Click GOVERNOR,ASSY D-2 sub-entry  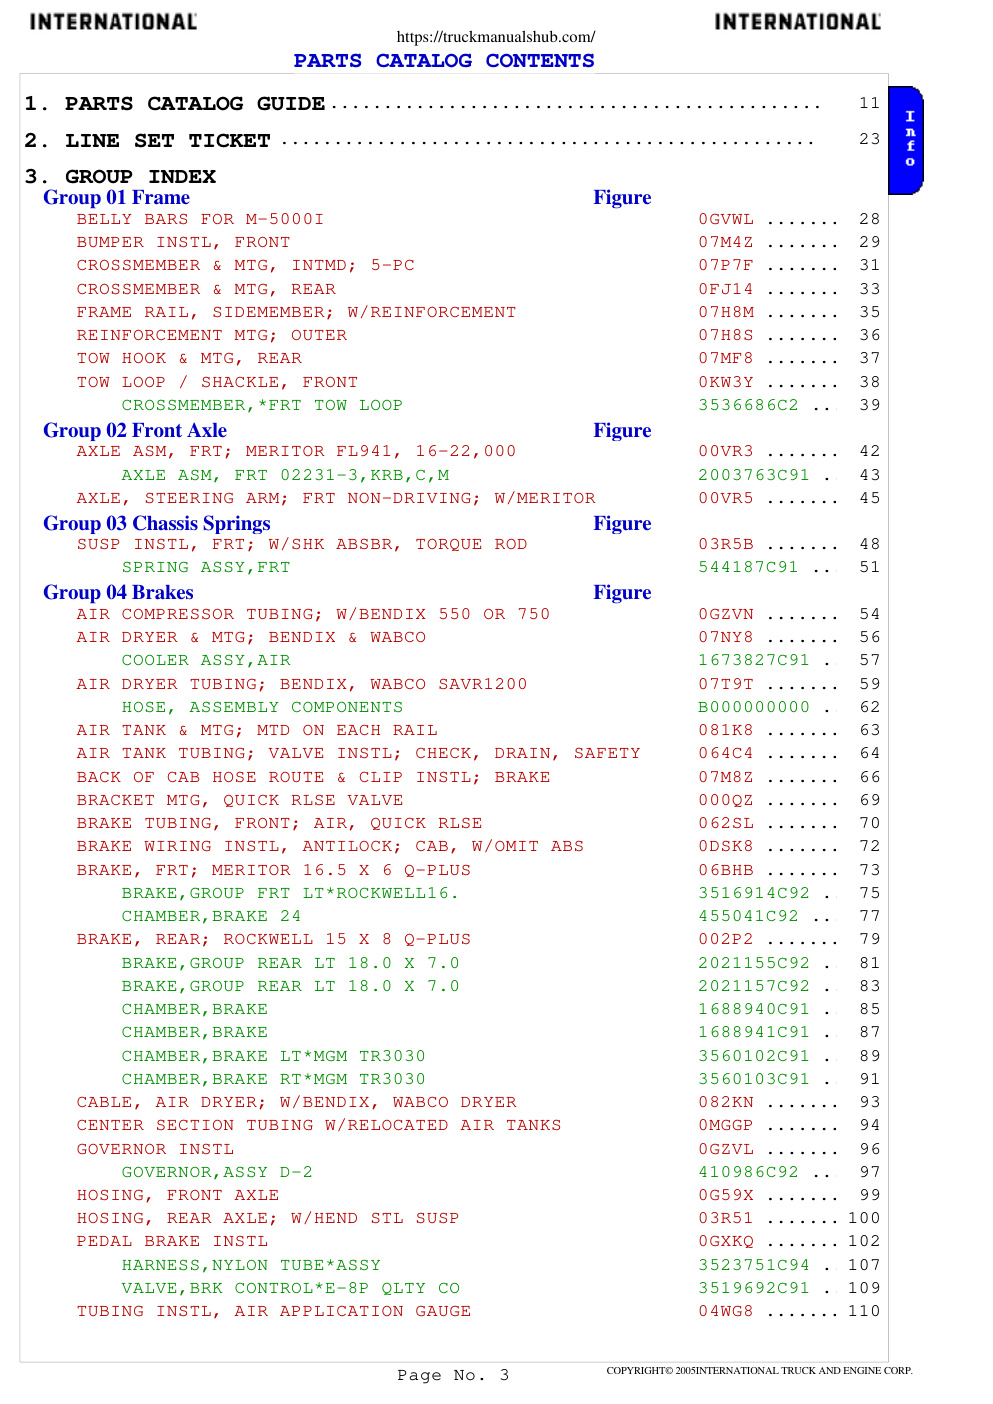tap(217, 1172)
